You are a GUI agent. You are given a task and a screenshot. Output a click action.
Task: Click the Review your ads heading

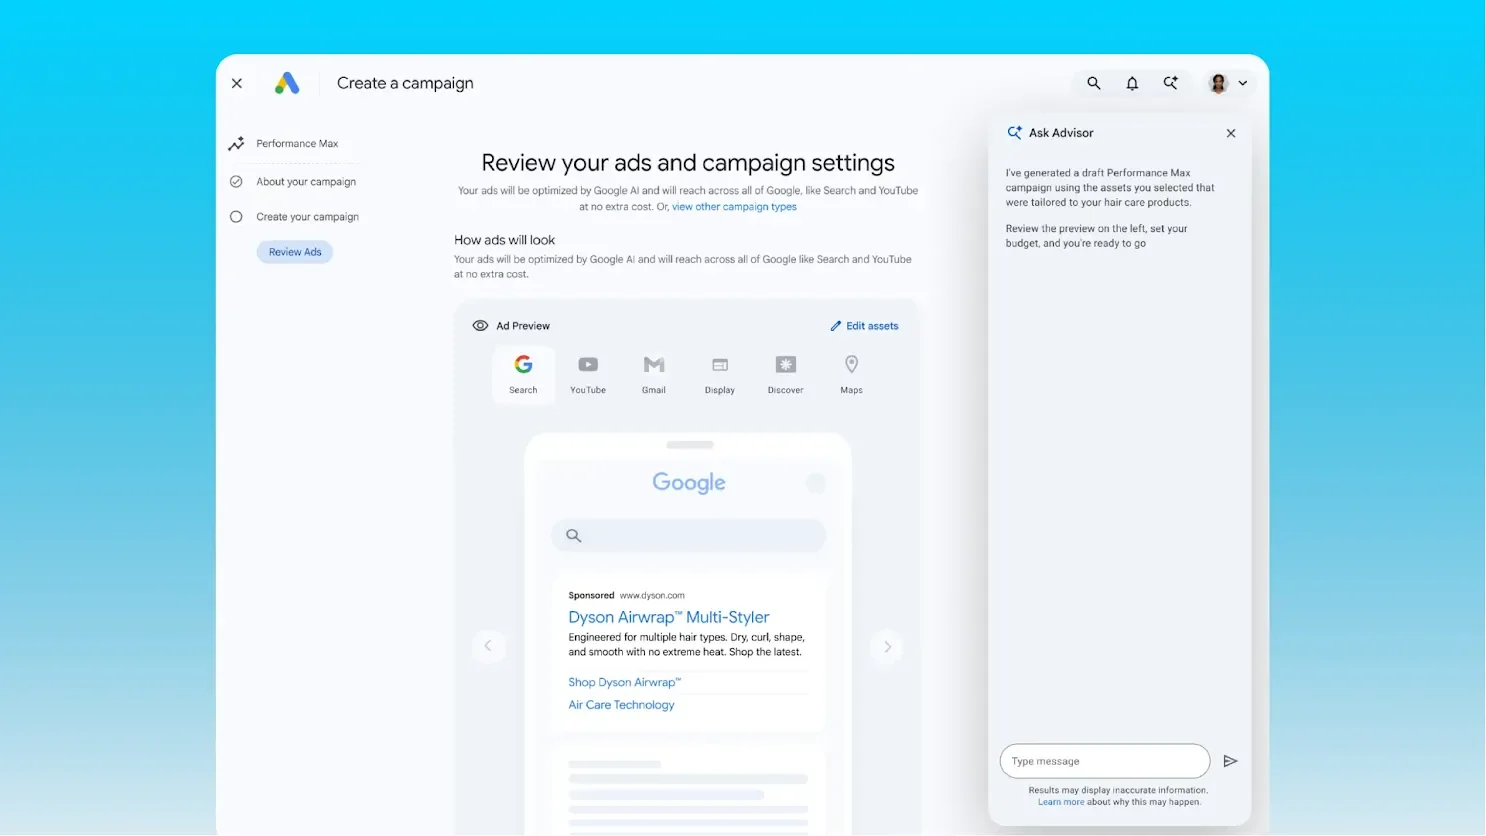[x=688, y=163]
